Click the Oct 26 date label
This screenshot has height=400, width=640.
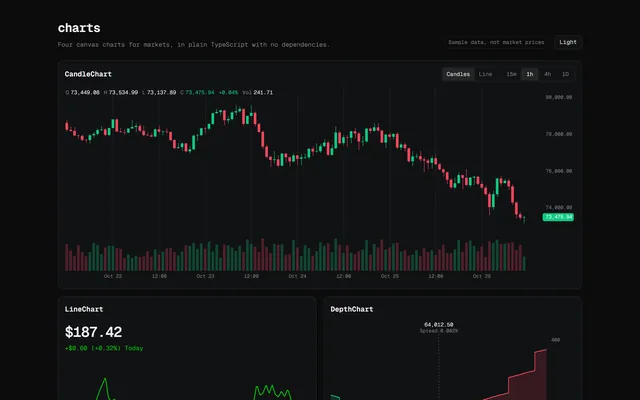(482, 276)
